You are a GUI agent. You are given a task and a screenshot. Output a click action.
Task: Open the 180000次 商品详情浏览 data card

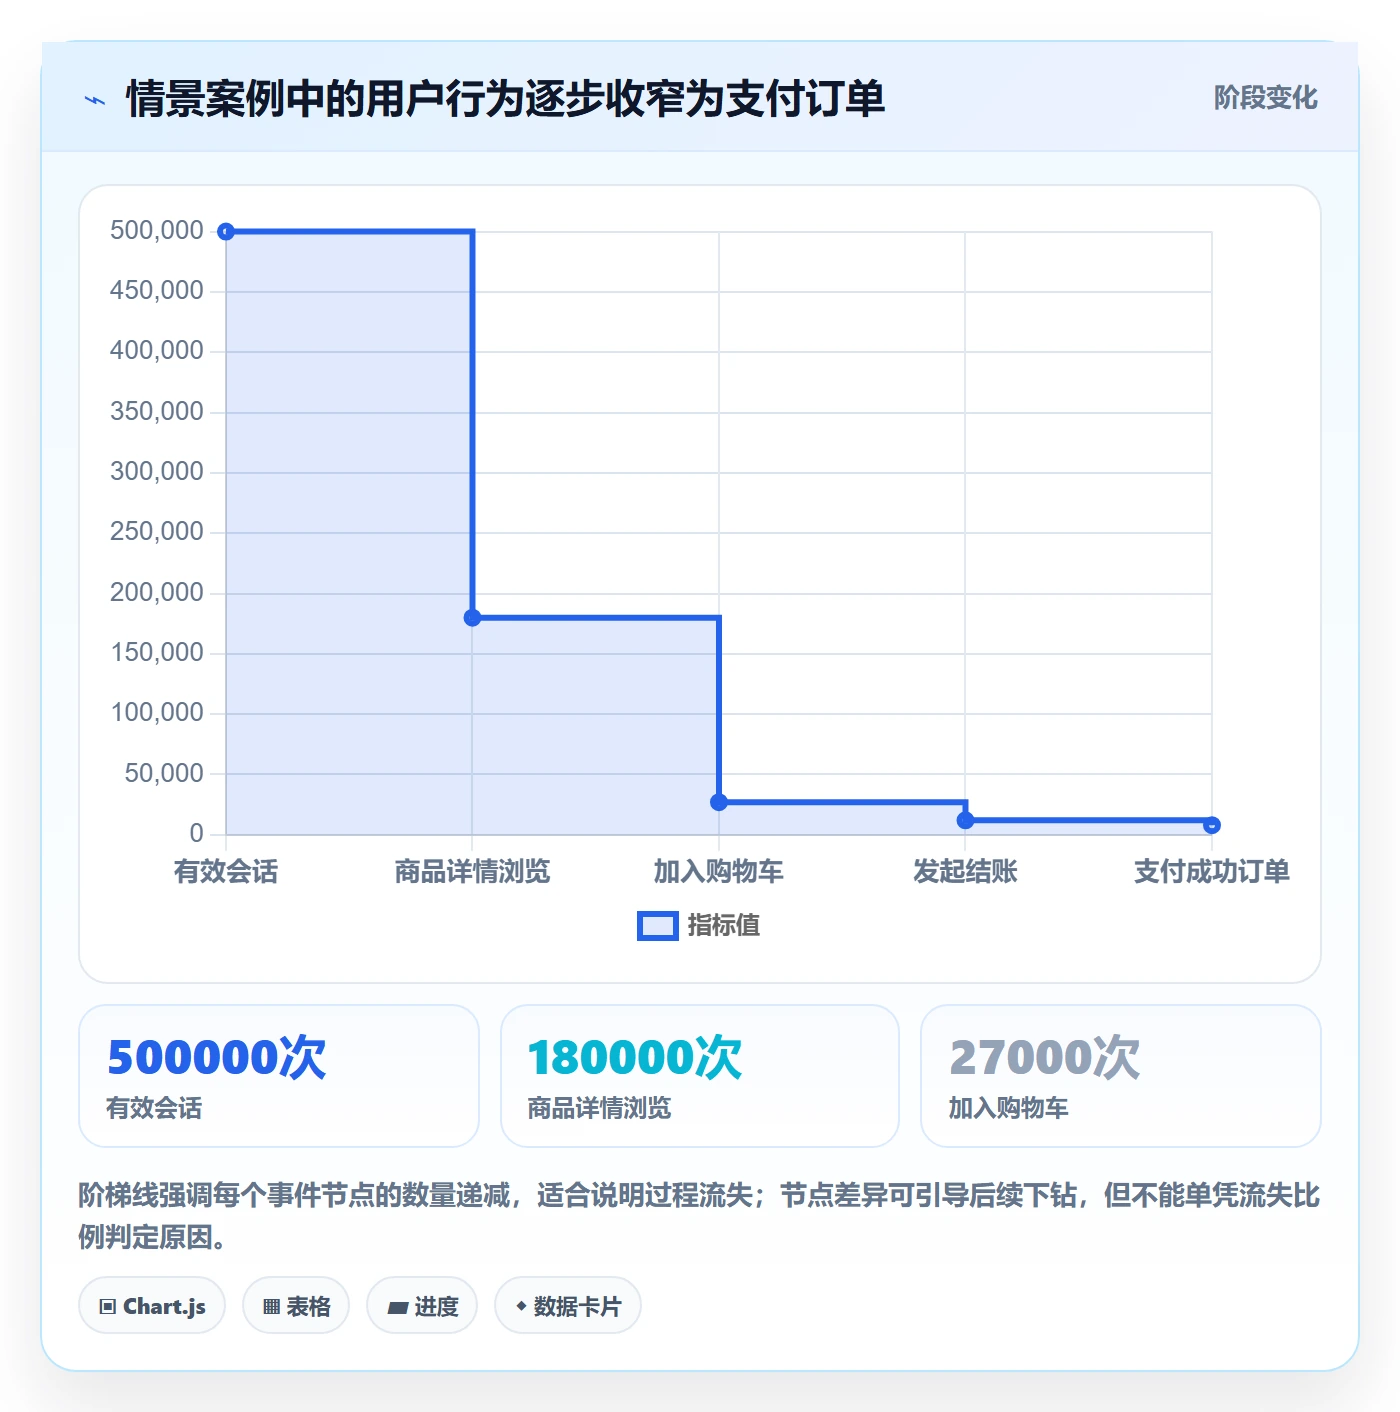click(700, 1076)
